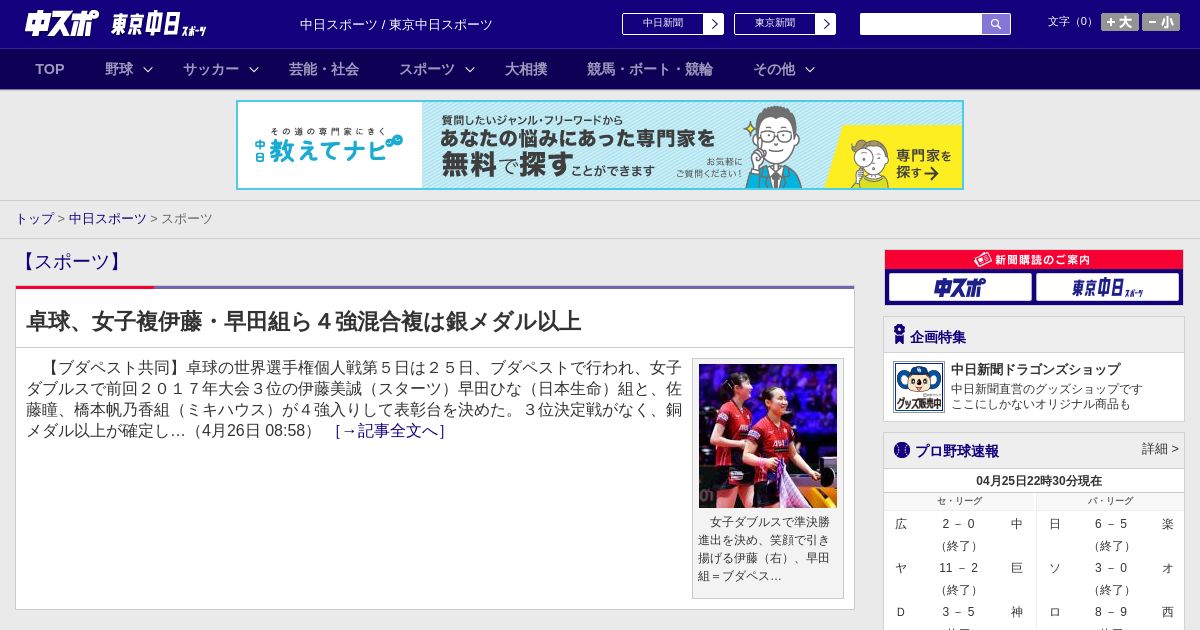Click the Ｄ 3－5 神 score
The height and width of the screenshot is (630, 1200).
pos(959,612)
